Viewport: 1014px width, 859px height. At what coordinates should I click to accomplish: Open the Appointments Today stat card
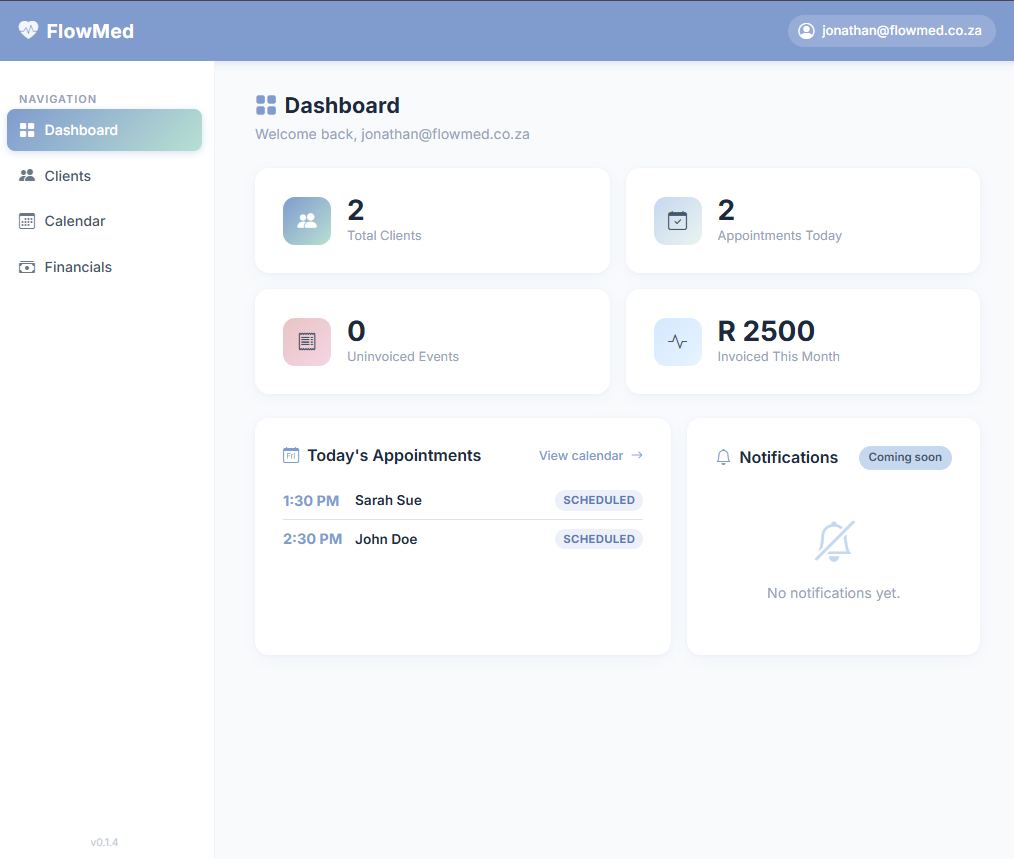coord(803,221)
